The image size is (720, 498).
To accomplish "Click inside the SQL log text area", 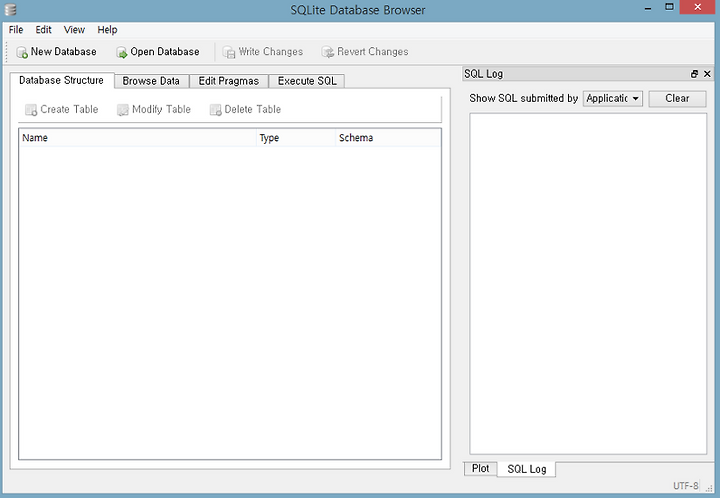I will 588,284.
